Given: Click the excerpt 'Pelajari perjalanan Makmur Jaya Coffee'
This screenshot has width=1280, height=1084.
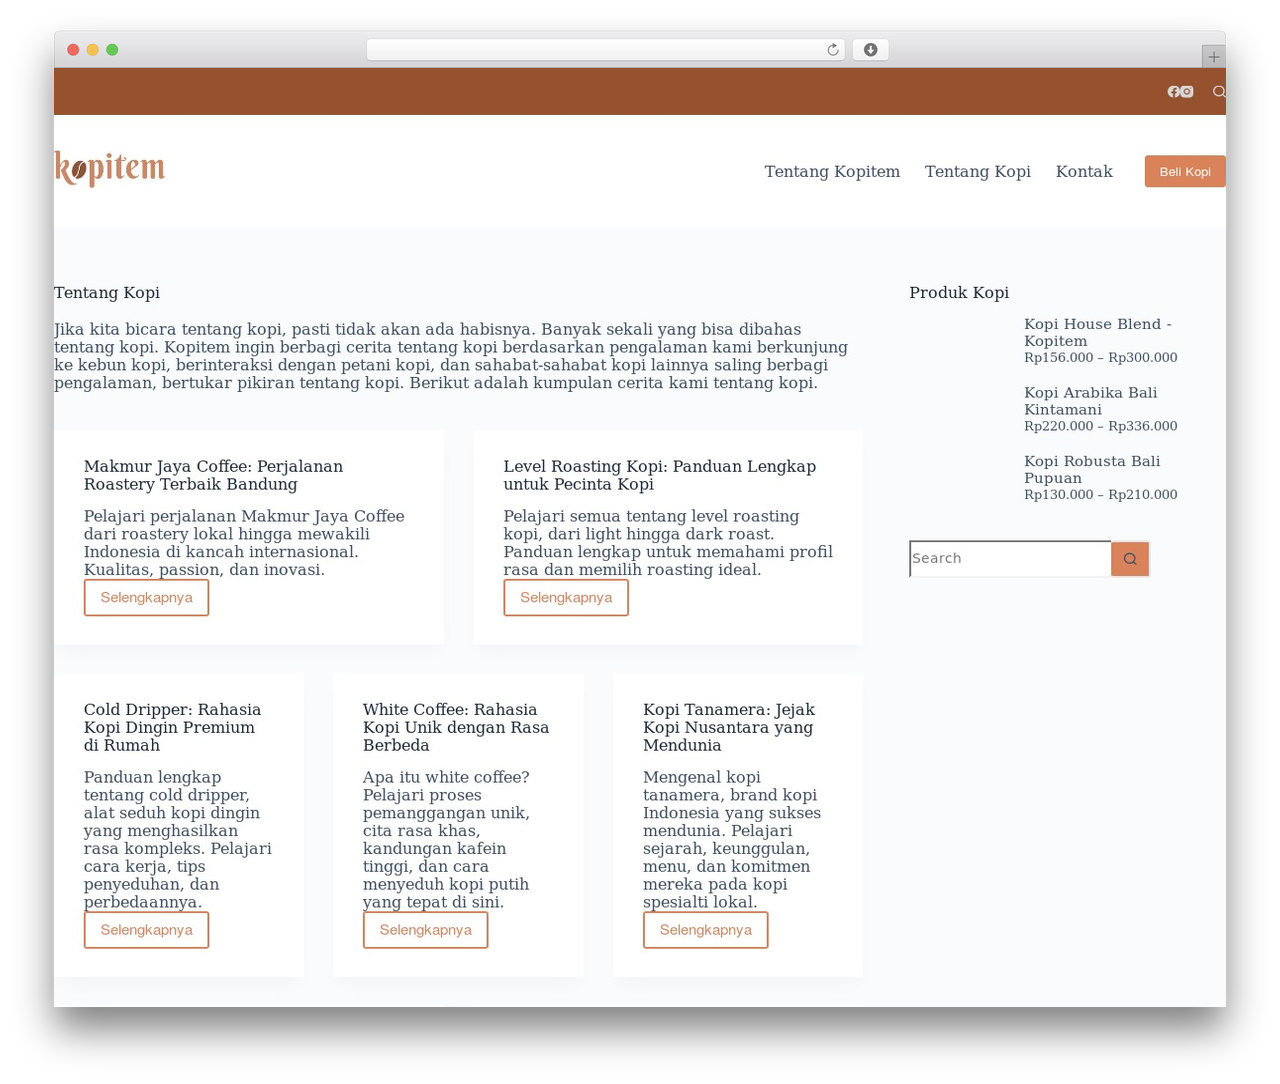Looking at the screenshot, I should click(244, 543).
